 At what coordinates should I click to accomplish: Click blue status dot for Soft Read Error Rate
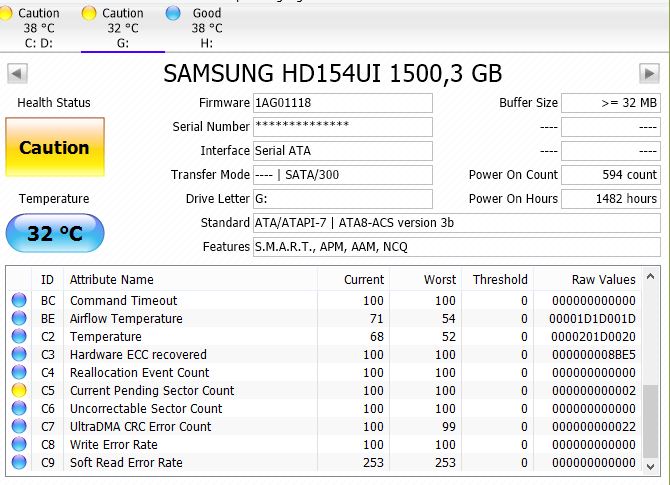coord(19,462)
